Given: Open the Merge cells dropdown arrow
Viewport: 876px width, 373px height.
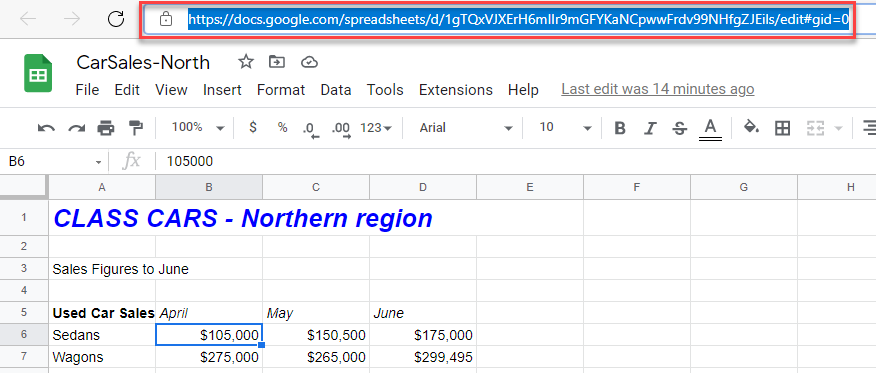Looking at the screenshot, I should (838, 128).
